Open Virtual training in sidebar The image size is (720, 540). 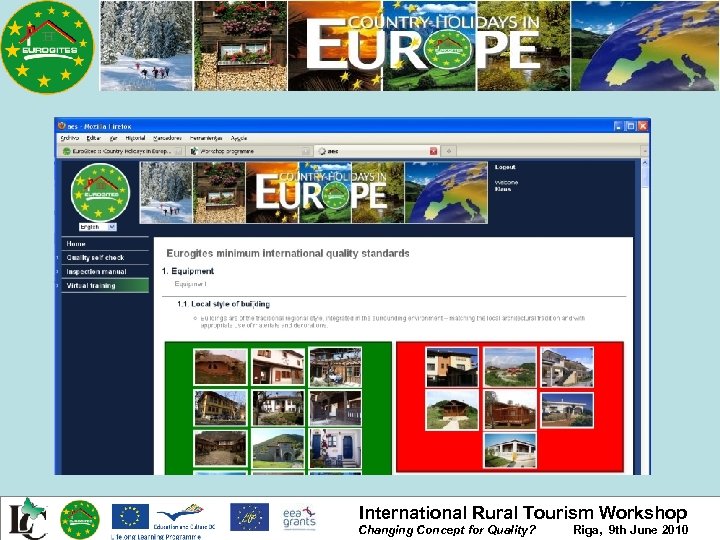(x=105, y=286)
